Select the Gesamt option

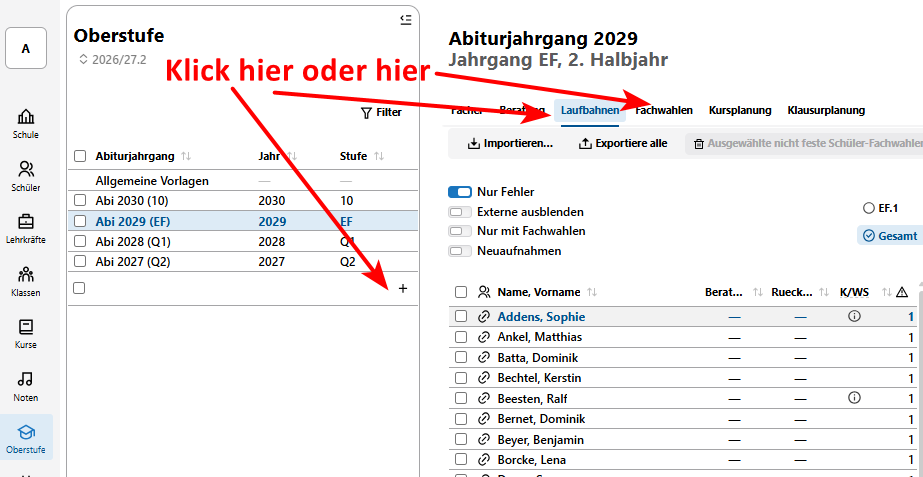889,236
